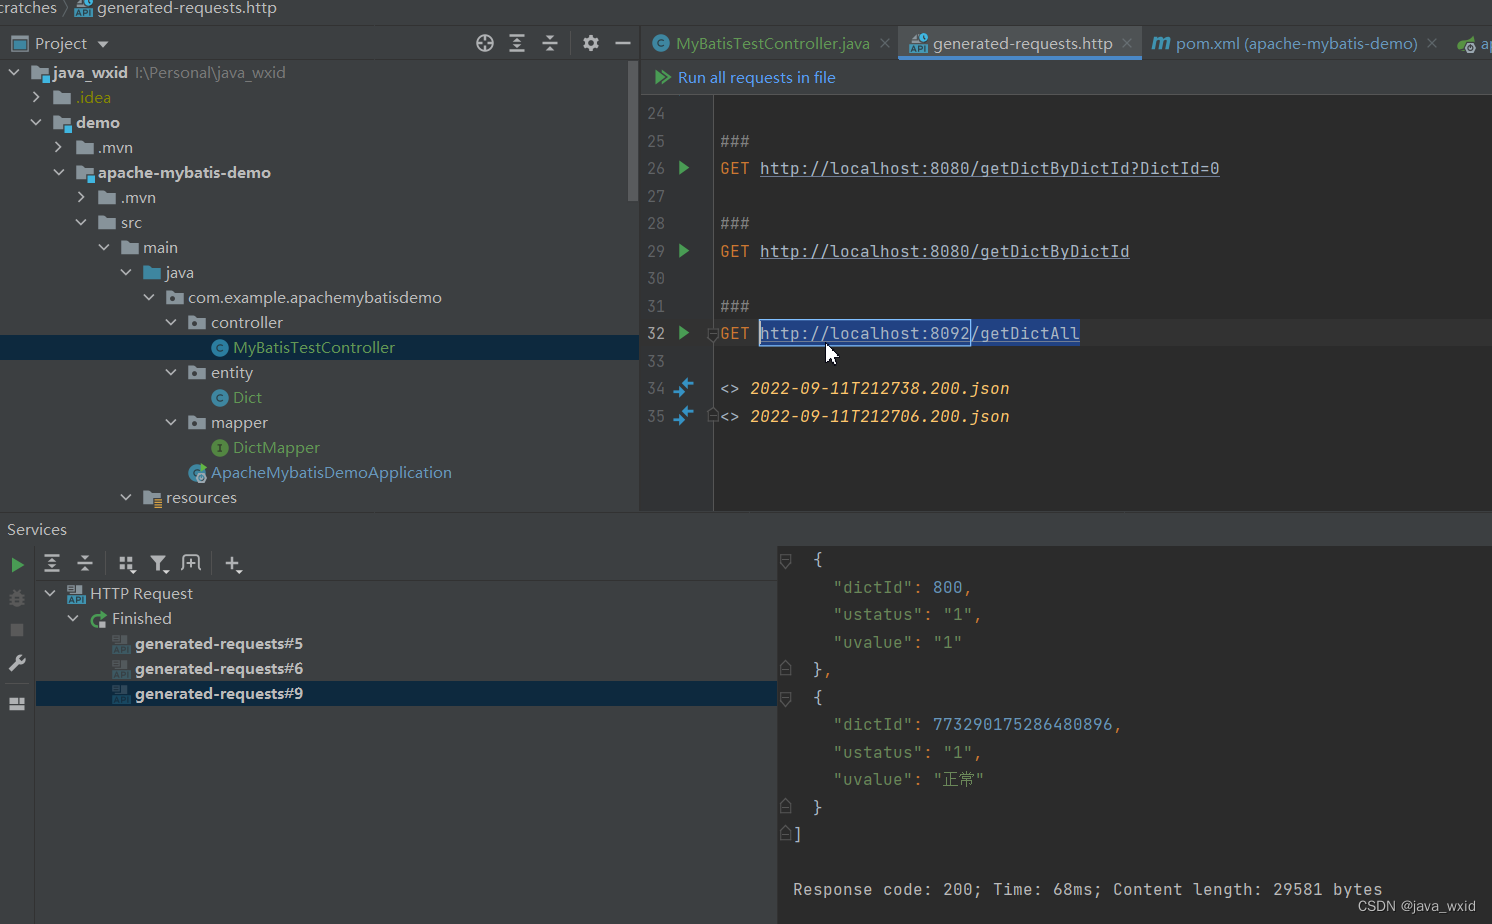Click the wrench settings icon in Services
Screen dimensions: 1492x924
(17, 663)
